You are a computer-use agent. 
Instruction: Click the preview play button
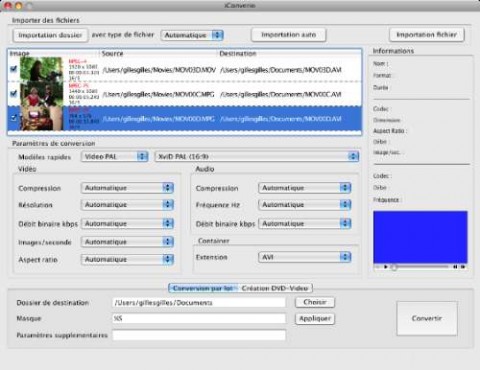385,267
